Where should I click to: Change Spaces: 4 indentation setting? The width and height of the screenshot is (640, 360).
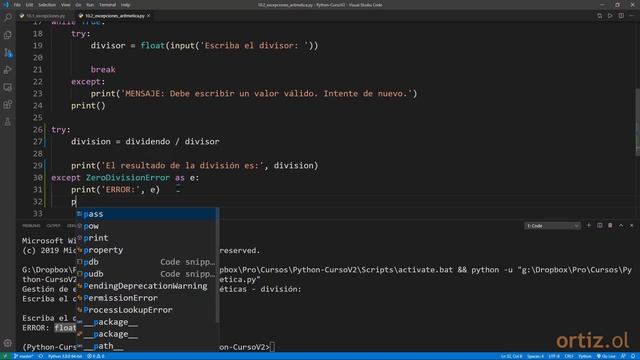536,356
